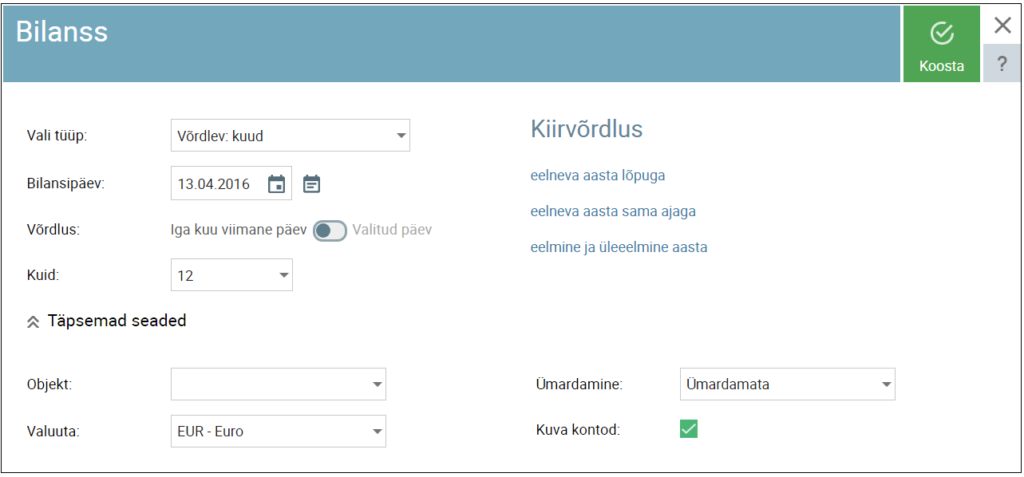Open the Vali tüüp dropdown

[290, 135]
